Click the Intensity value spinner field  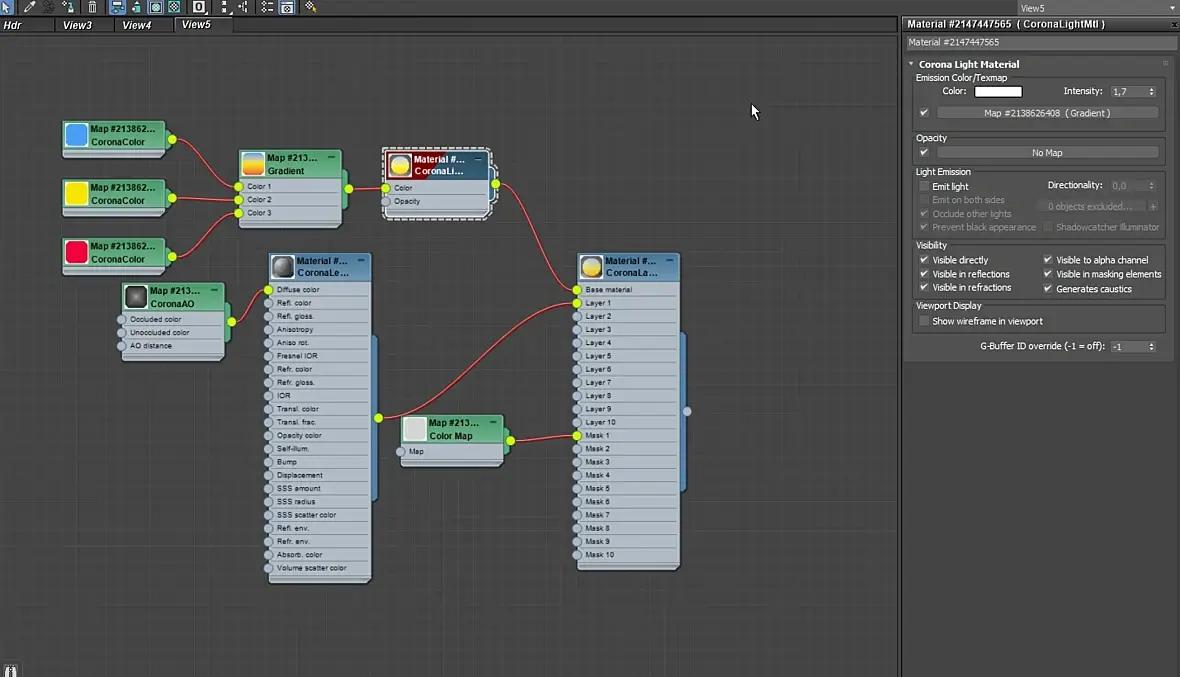[x=1126, y=91]
